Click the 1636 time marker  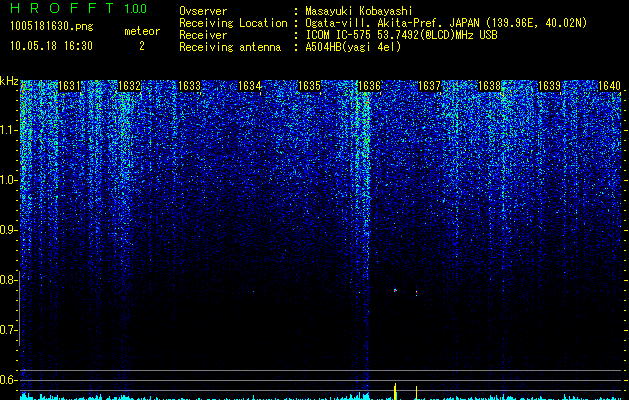point(369,86)
